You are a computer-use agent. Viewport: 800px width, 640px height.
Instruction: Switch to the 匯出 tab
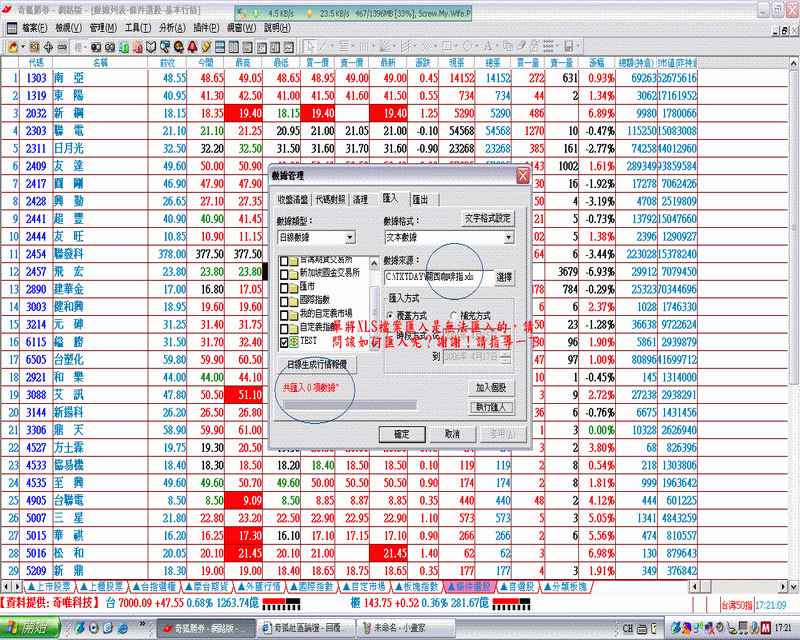click(420, 200)
